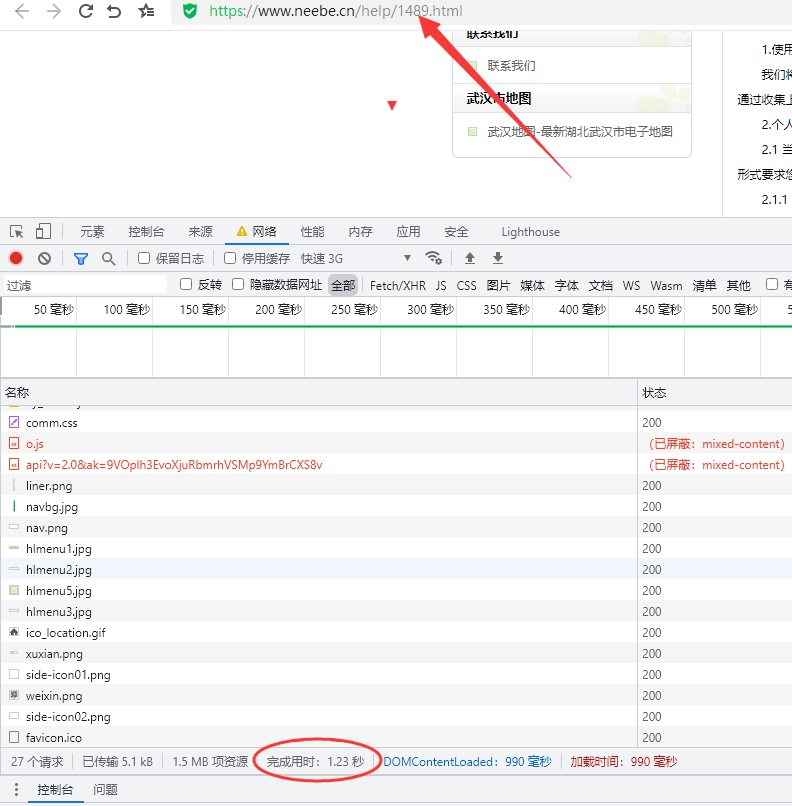The height and width of the screenshot is (806, 792).
Task: Open the Lighthouse tab
Action: pos(530,231)
